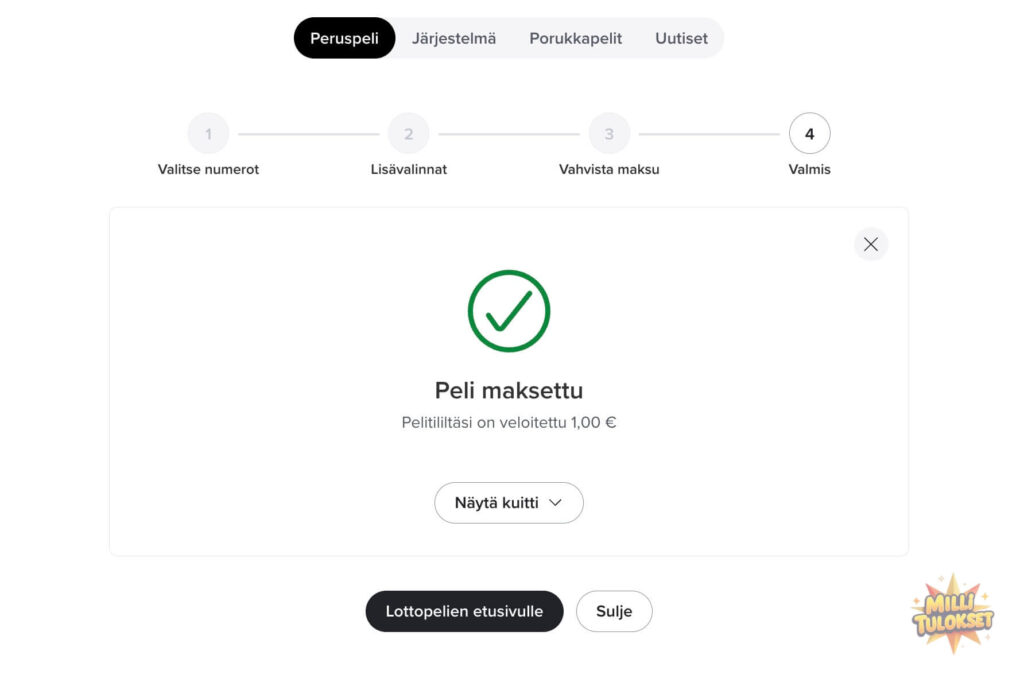Open the Porukkapelit tab
The image size is (1024, 690).
[x=576, y=38]
